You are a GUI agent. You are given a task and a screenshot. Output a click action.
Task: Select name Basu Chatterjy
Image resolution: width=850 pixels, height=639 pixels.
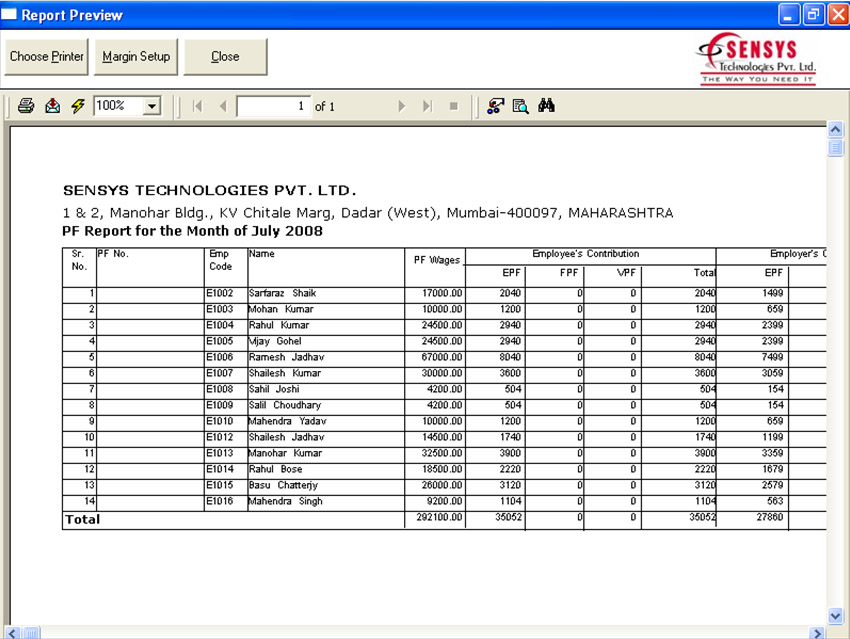(283, 485)
